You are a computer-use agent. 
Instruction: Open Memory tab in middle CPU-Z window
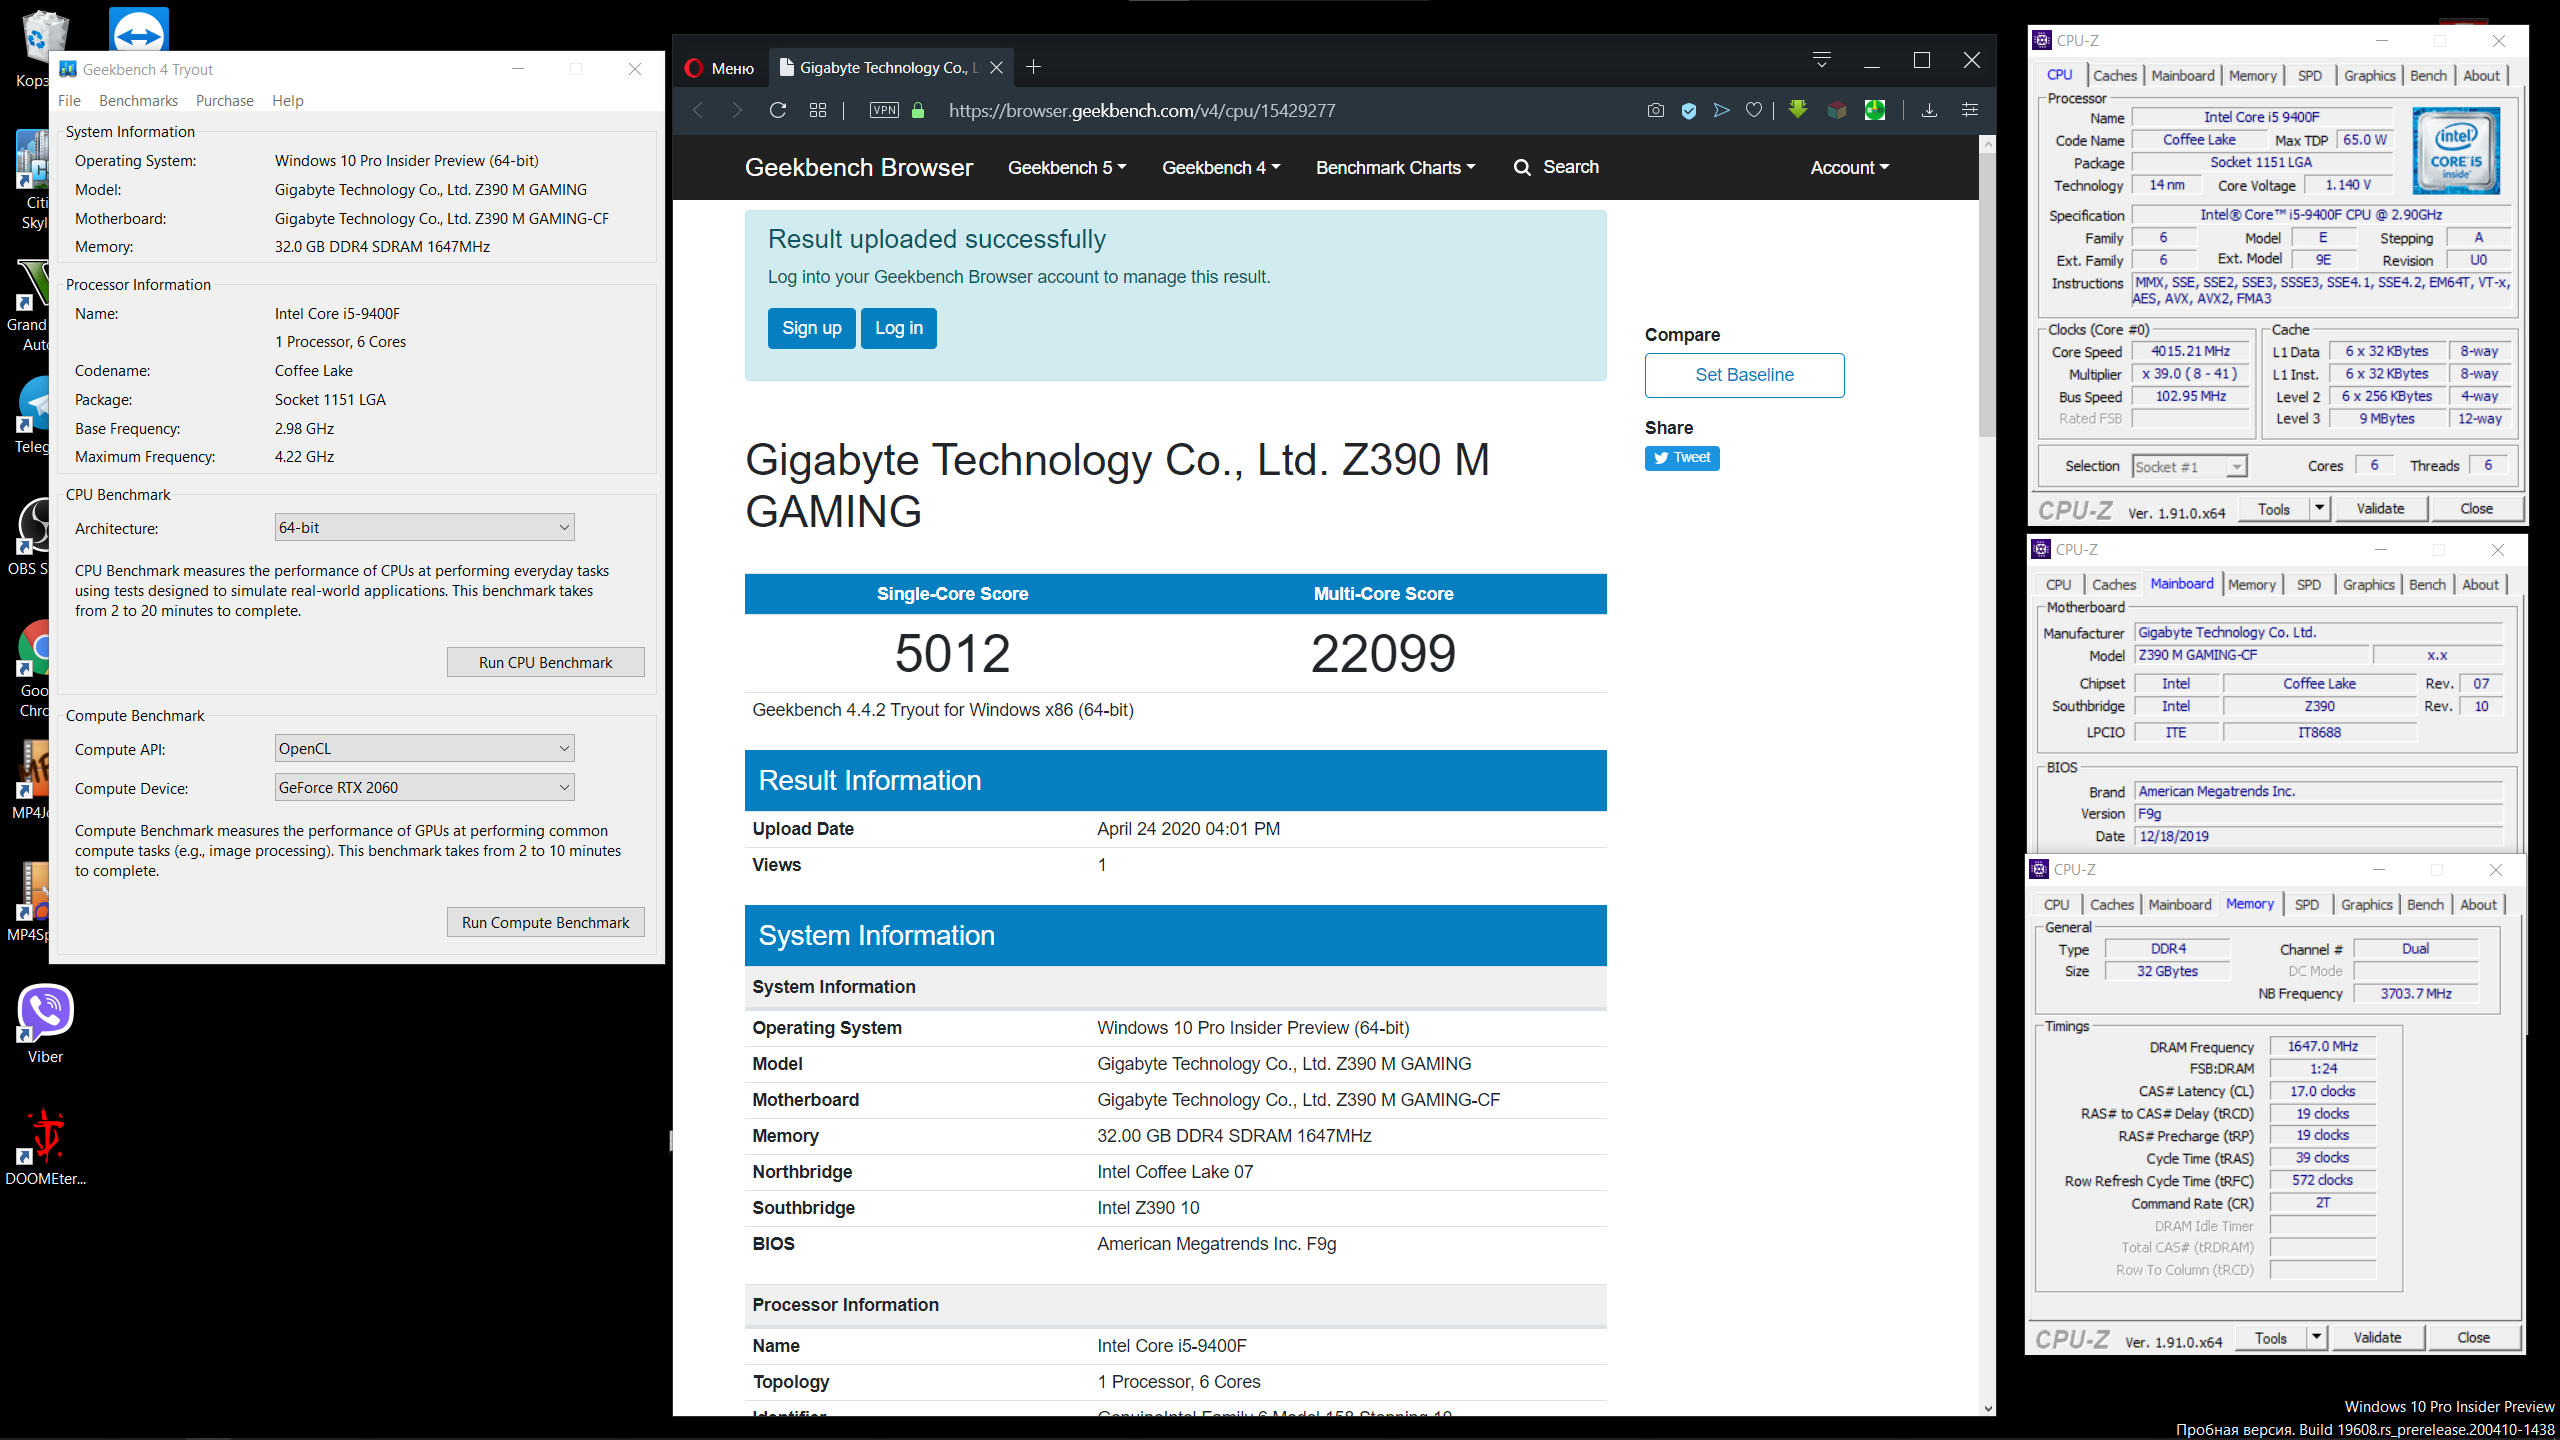2252,585
